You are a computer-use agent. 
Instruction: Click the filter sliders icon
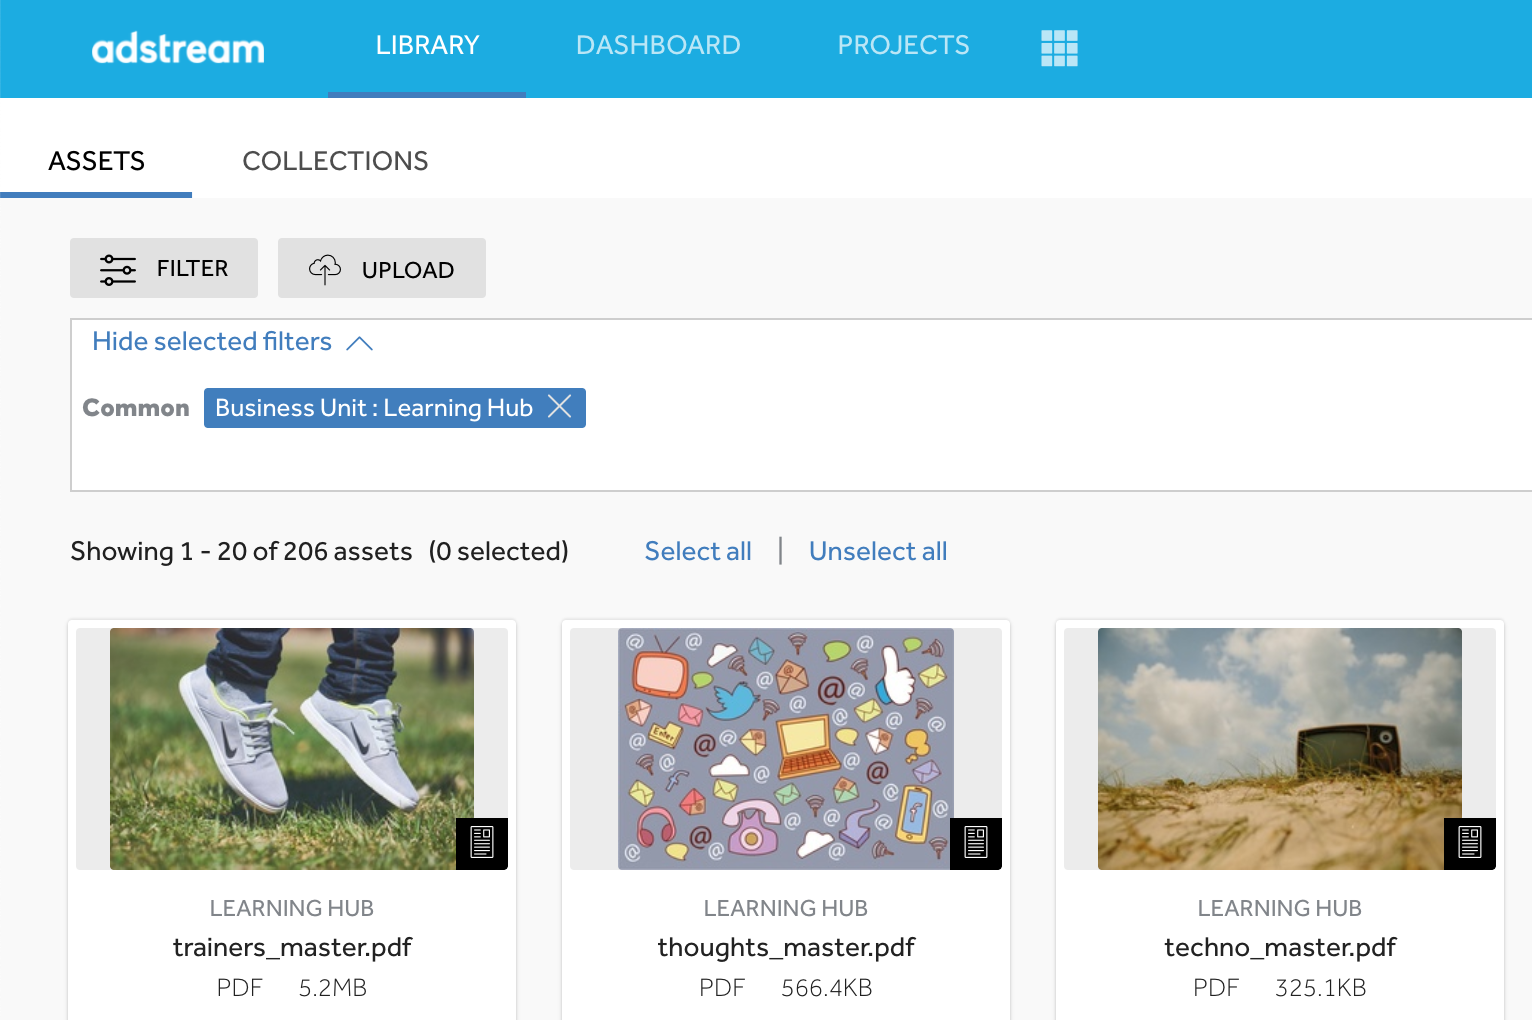118,269
